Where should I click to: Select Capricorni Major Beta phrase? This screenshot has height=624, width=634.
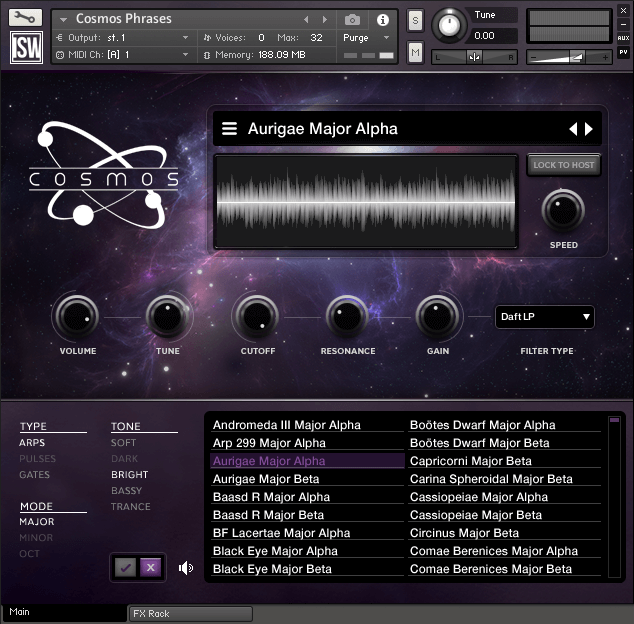tap(505, 461)
